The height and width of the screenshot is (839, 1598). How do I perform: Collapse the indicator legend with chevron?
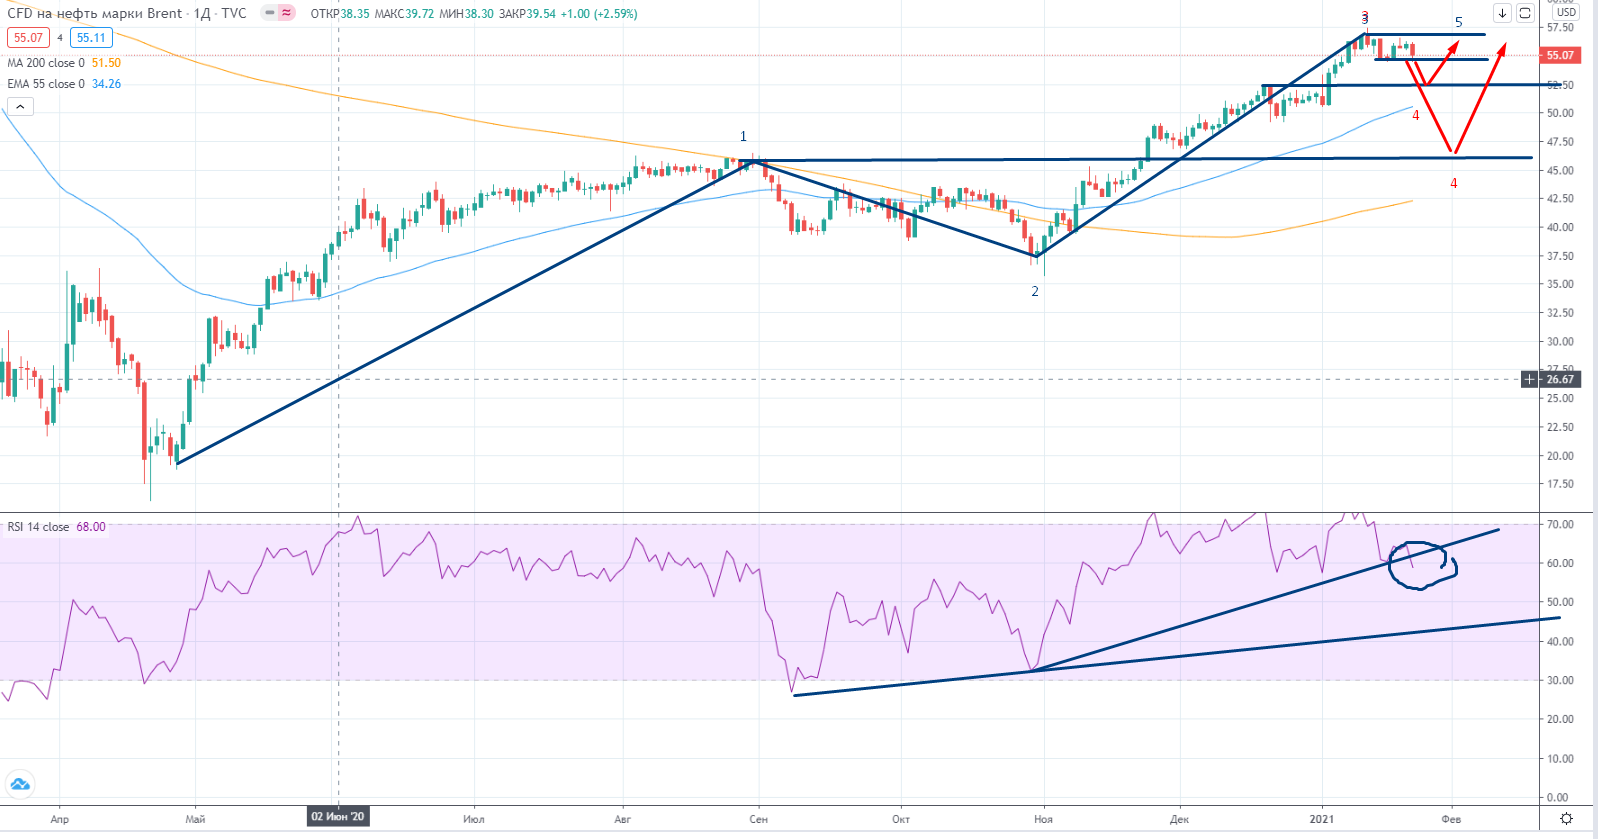tap(20, 106)
